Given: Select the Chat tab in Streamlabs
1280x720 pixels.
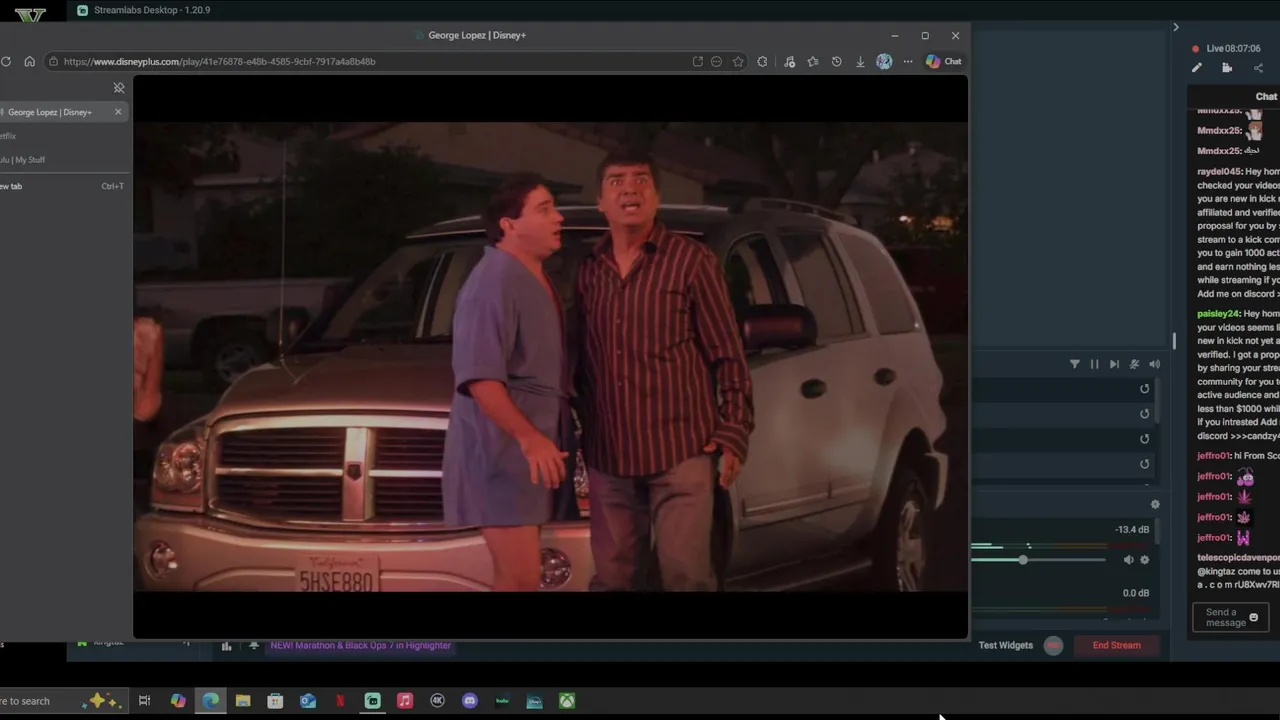Looking at the screenshot, I should [1266, 97].
